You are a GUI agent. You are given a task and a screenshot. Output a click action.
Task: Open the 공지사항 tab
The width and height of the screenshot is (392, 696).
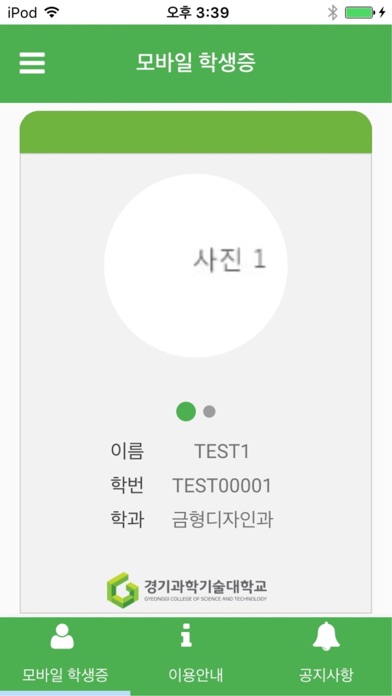[x=326, y=675]
